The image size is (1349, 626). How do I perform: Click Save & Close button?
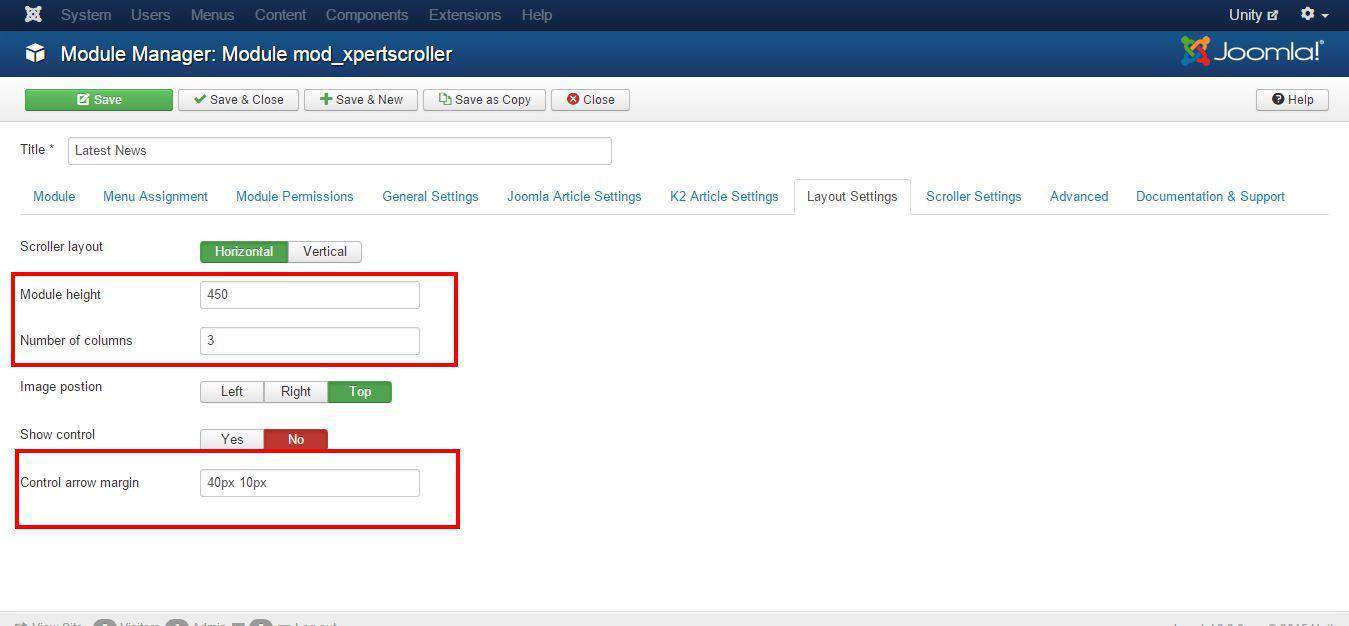point(238,100)
